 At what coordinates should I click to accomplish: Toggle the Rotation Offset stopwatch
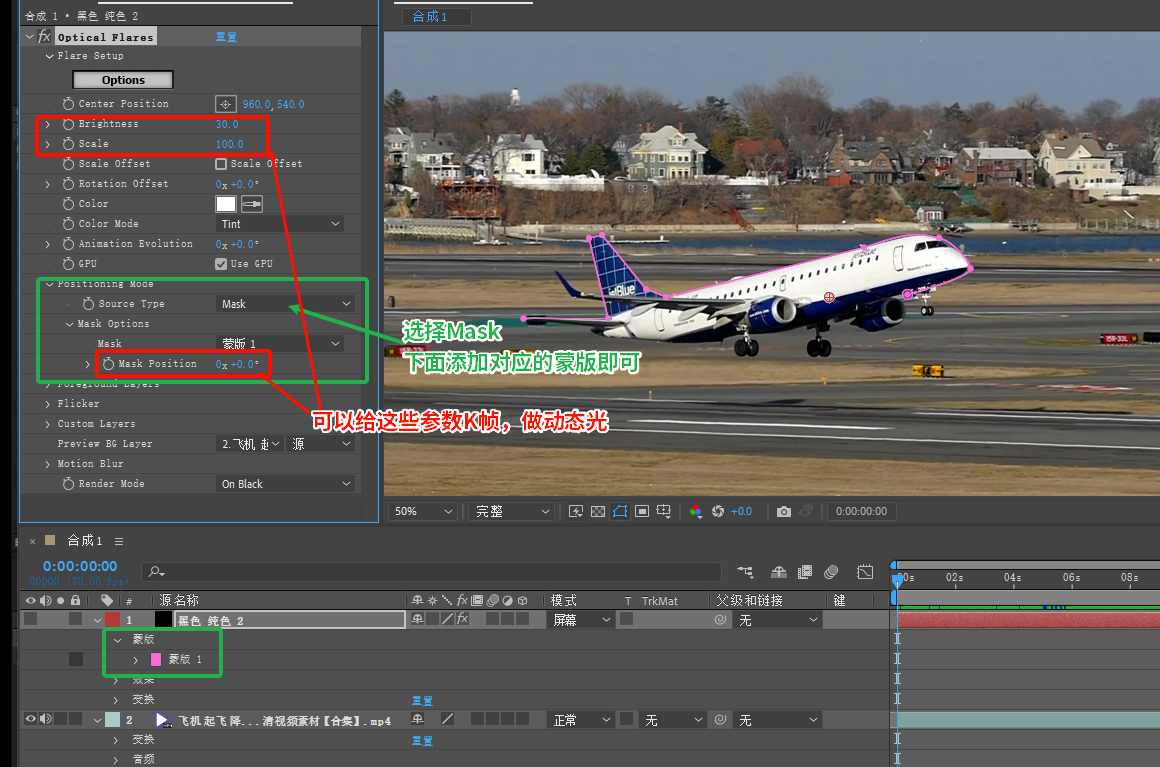coord(68,183)
